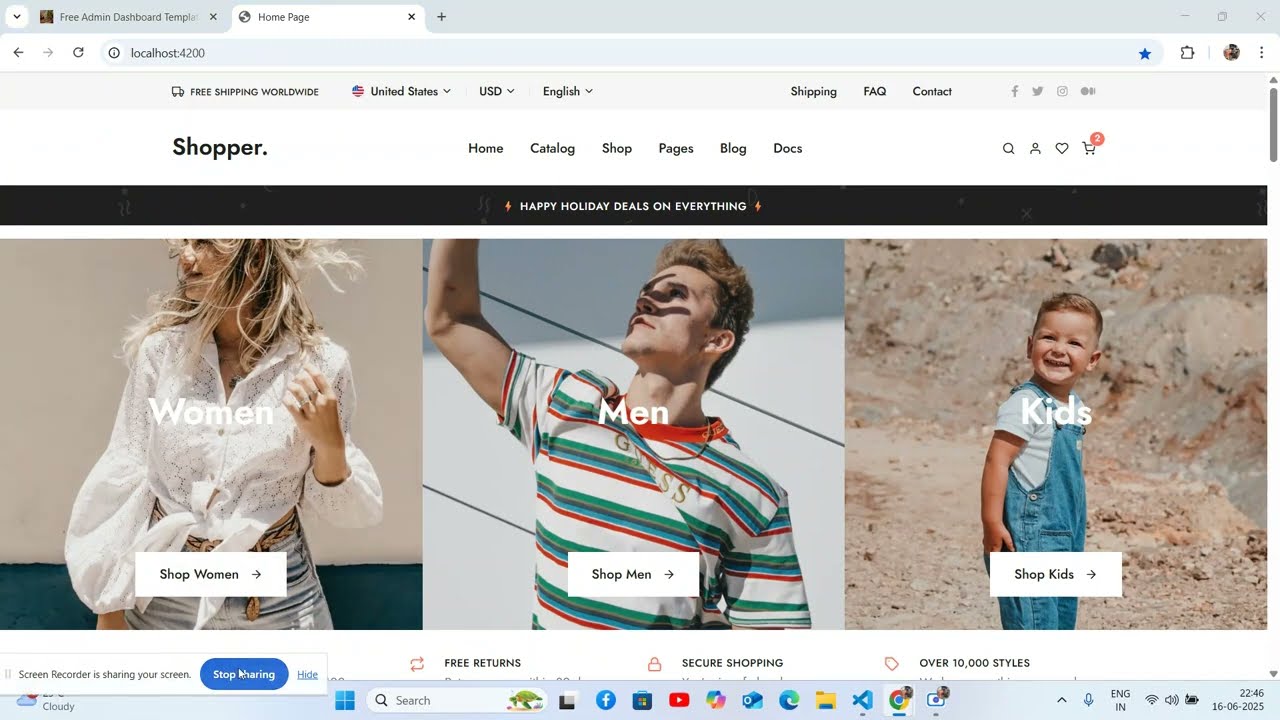1280x720 pixels.
Task: Open Microsoft Edge from taskbar
Action: (x=789, y=700)
